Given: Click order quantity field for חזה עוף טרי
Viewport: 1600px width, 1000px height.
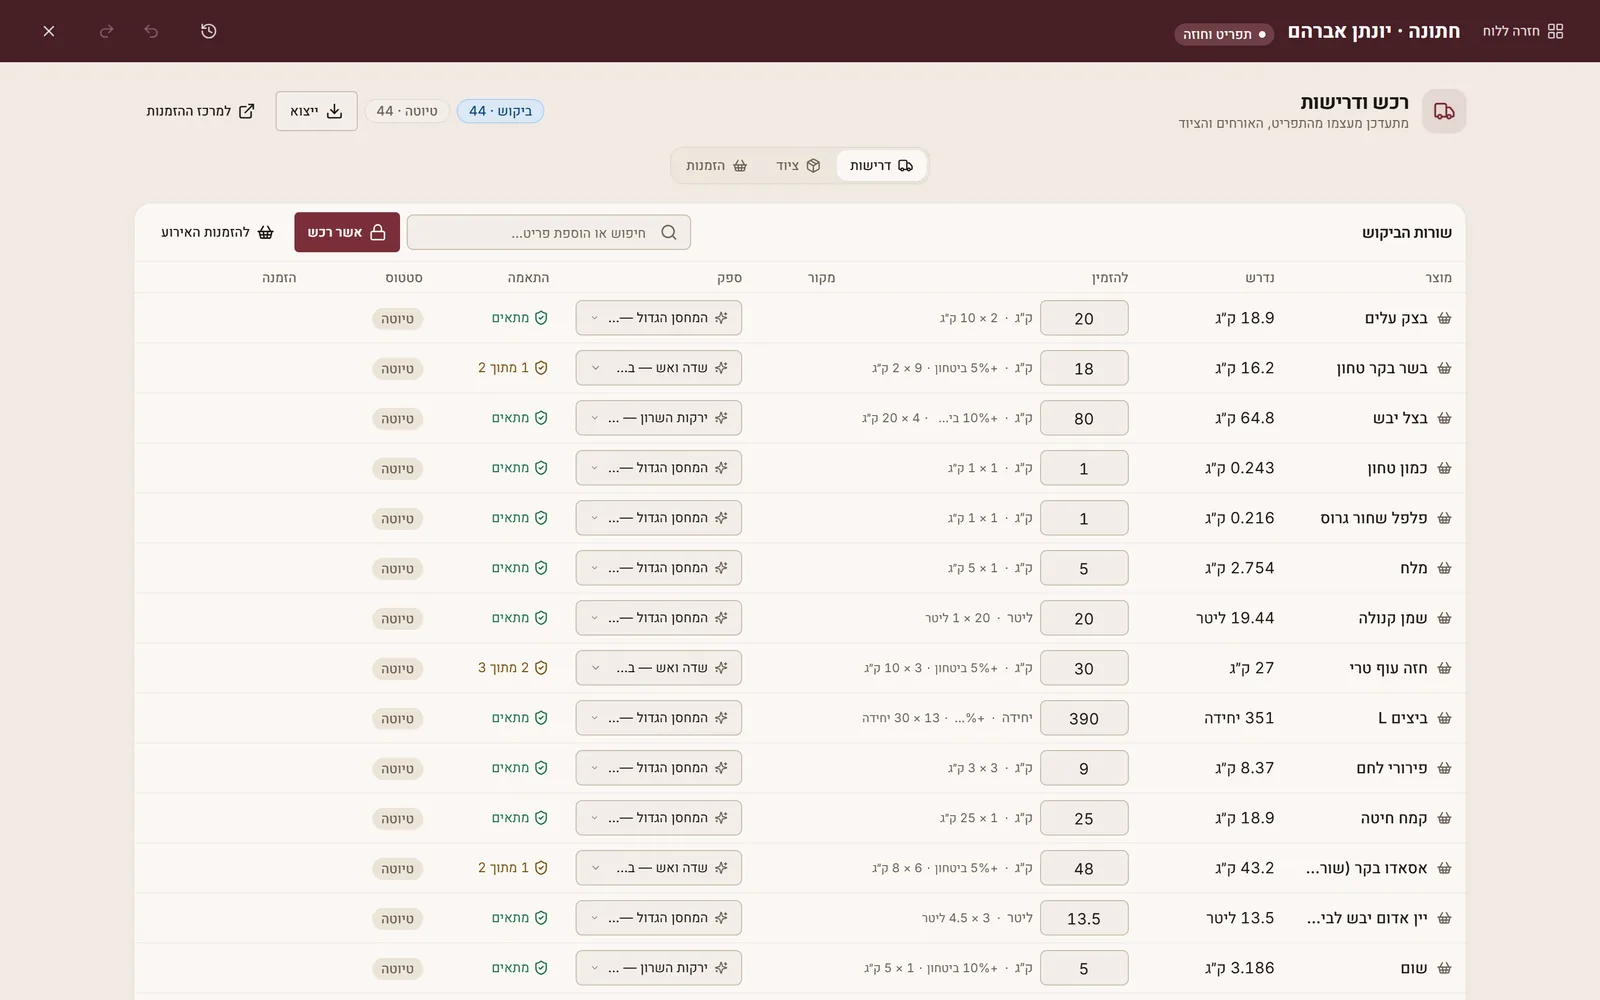Looking at the screenshot, I should [1084, 668].
